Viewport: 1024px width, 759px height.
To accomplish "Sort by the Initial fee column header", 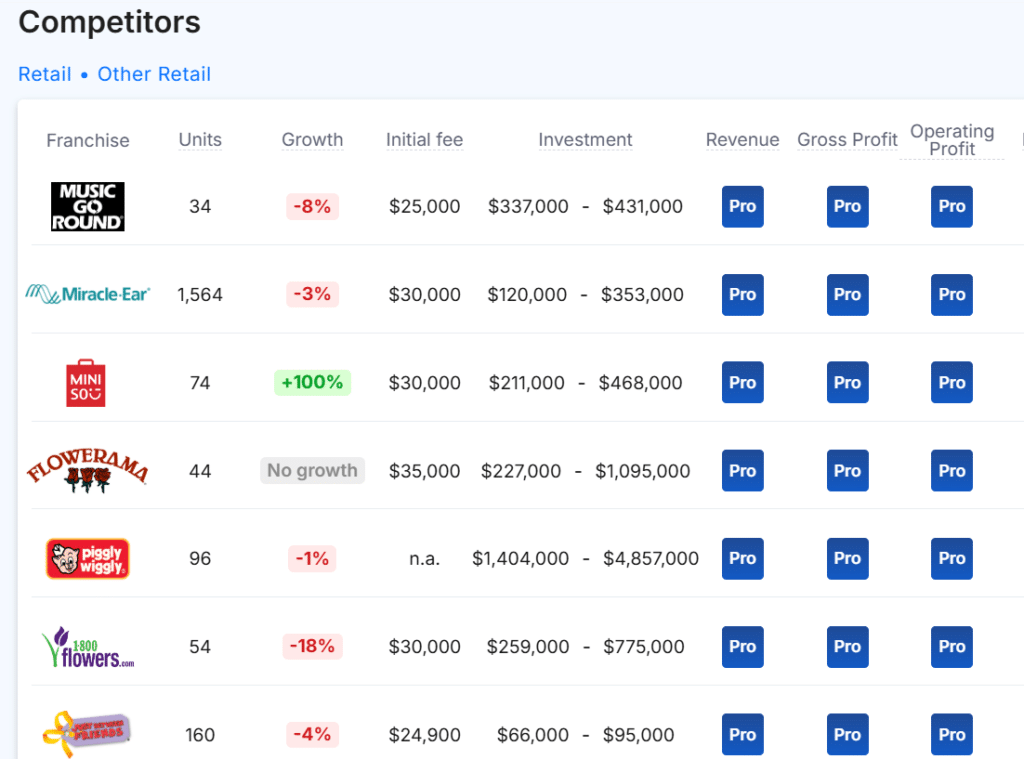I will 424,140.
